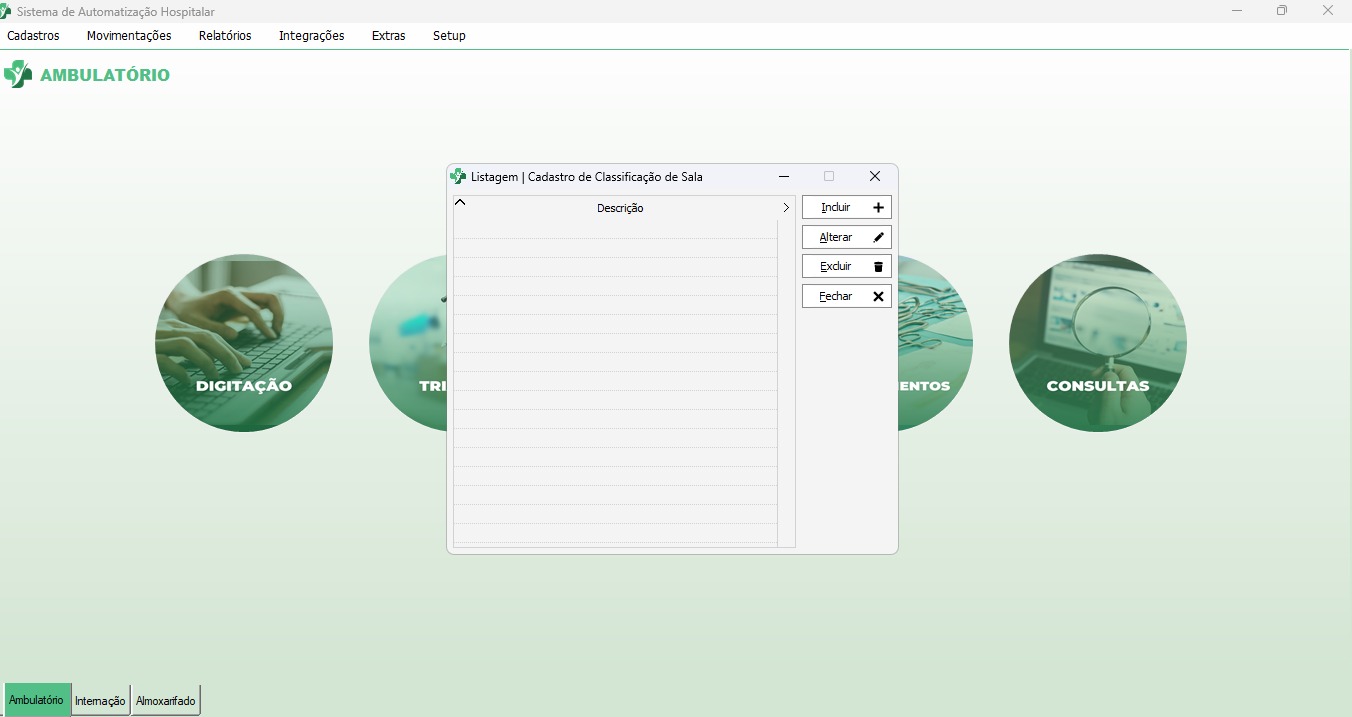The height and width of the screenshot is (717, 1352).
Task: Open the Relatórios menu
Action: [225, 36]
